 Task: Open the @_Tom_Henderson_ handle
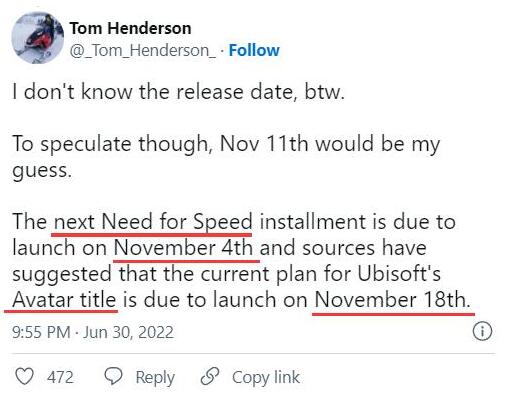[143, 51]
